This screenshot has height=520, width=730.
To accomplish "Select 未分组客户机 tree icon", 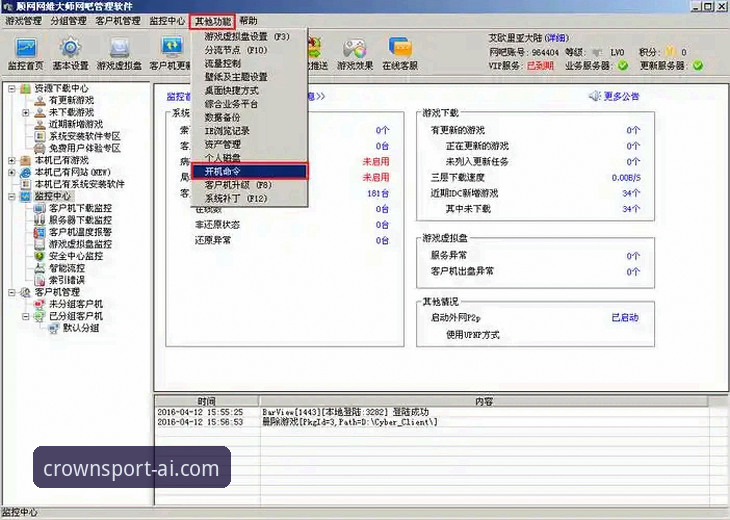I will coord(40,304).
